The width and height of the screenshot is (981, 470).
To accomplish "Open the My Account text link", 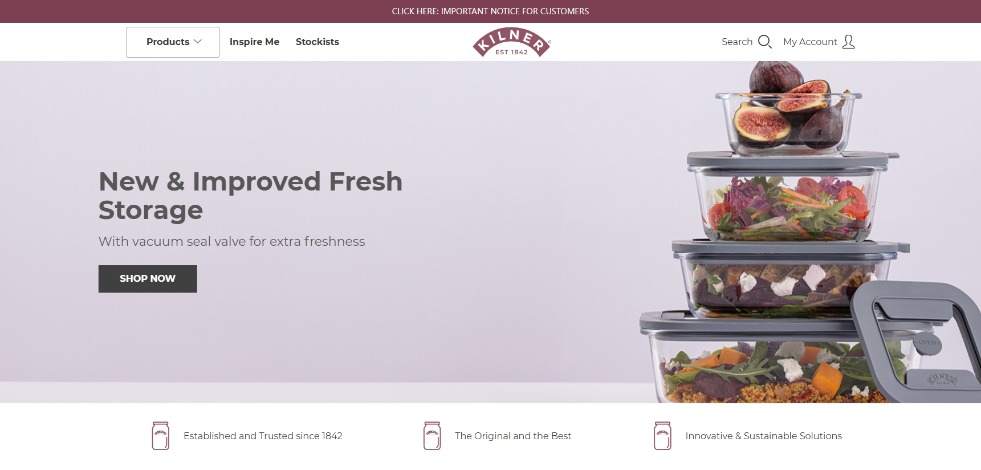I will pos(810,42).
